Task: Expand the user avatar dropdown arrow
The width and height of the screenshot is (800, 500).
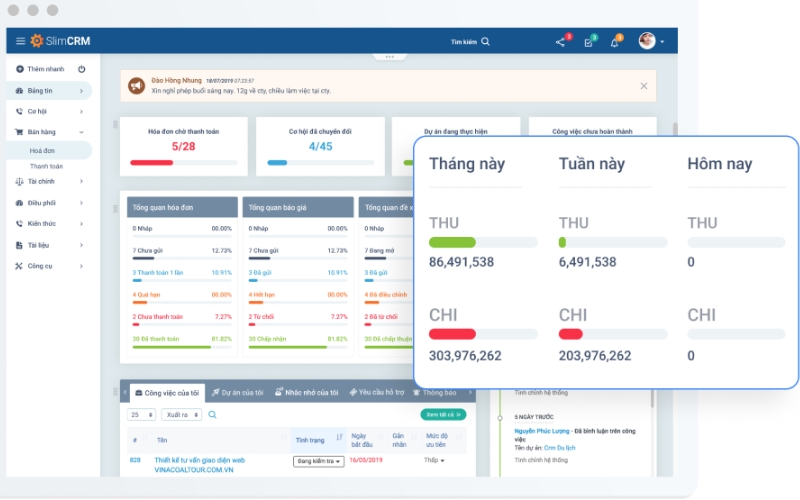Action: pyautogui.click(x=662, y=42)
